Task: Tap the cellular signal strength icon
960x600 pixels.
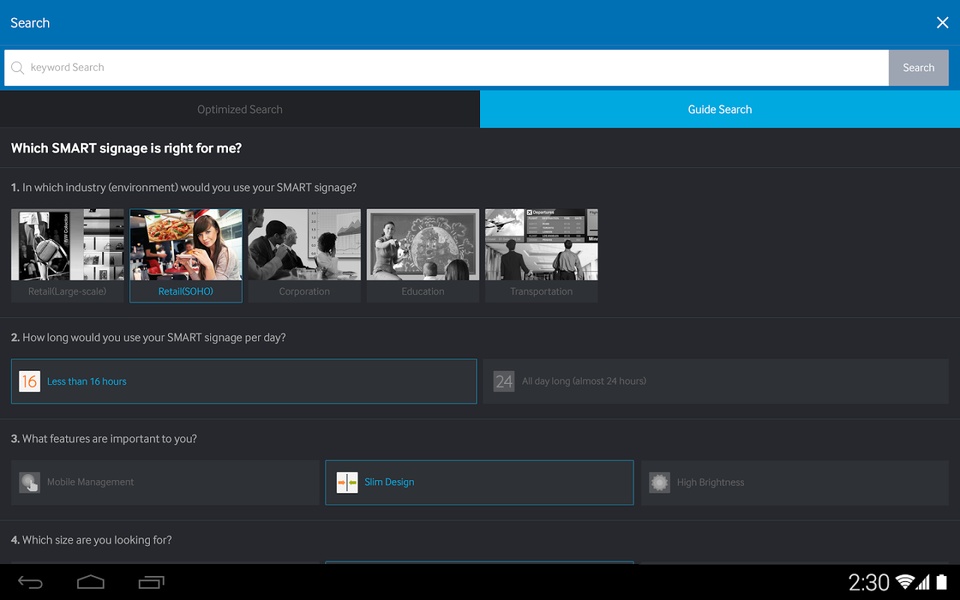Action: click(923, 582)
